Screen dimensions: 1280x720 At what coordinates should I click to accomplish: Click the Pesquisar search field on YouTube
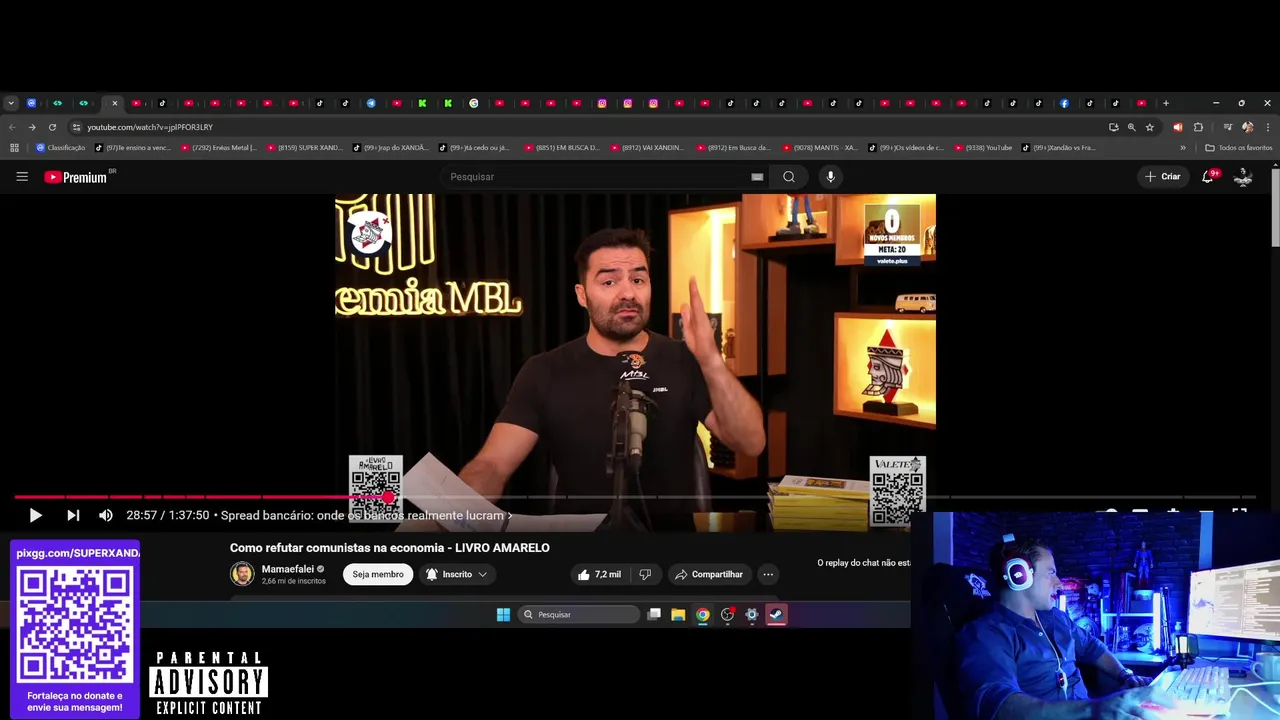click(x=595, y=177)
